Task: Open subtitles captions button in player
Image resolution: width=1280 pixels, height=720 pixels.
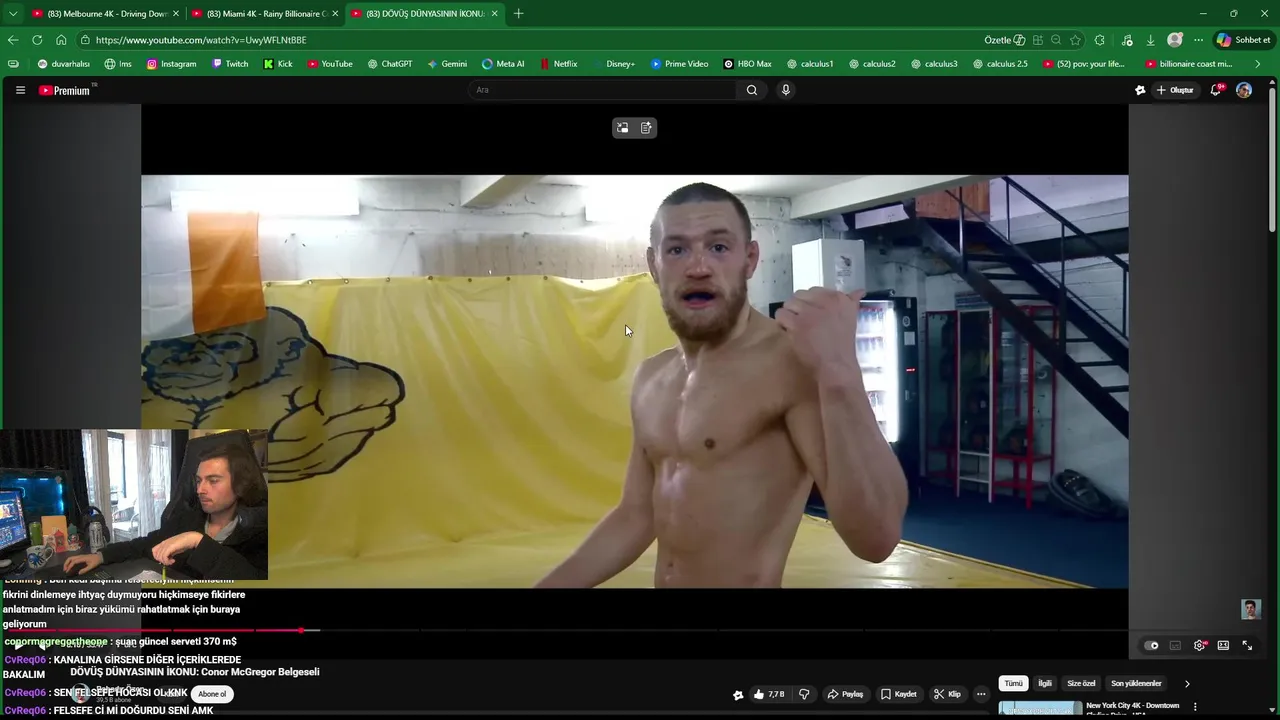Action: [1175, 645]
